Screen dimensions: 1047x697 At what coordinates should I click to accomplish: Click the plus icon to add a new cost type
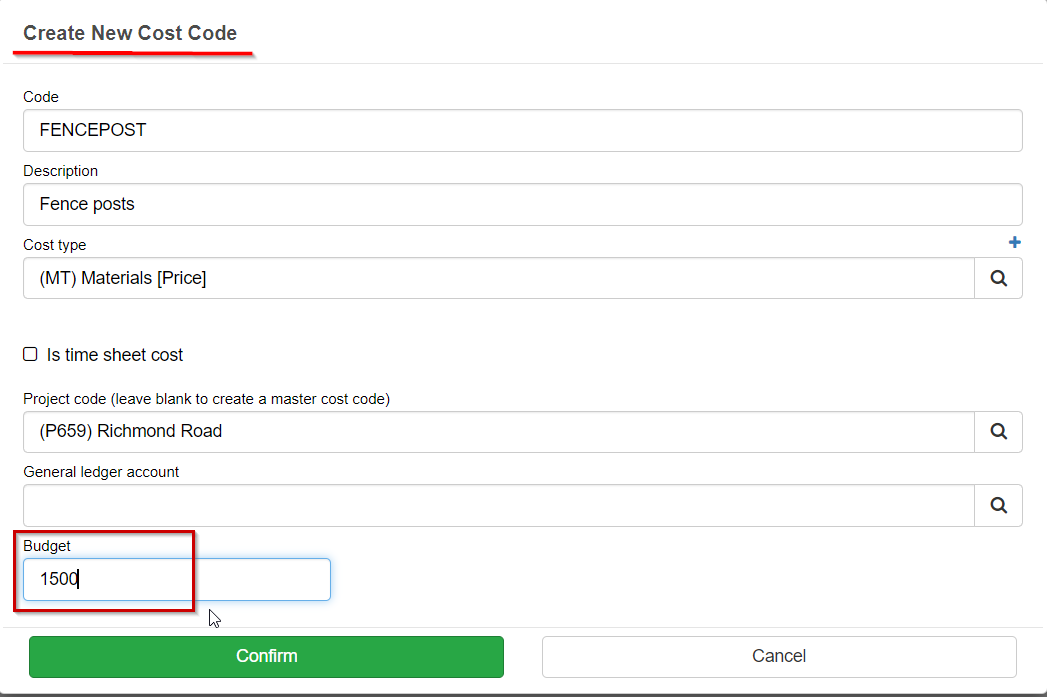point(1014,242)
